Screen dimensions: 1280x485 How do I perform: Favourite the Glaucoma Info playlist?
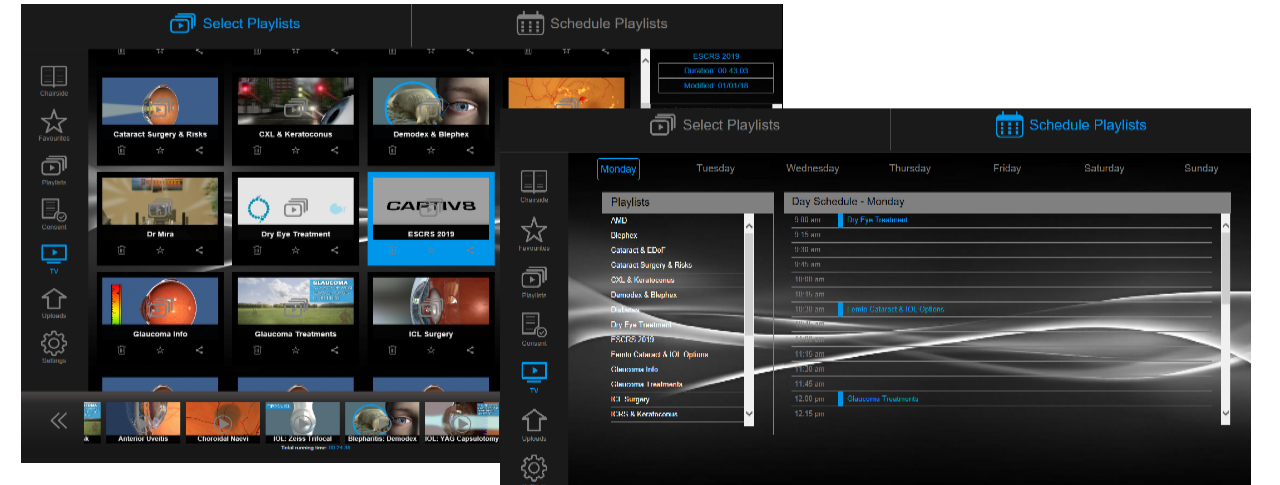(159, 350)
